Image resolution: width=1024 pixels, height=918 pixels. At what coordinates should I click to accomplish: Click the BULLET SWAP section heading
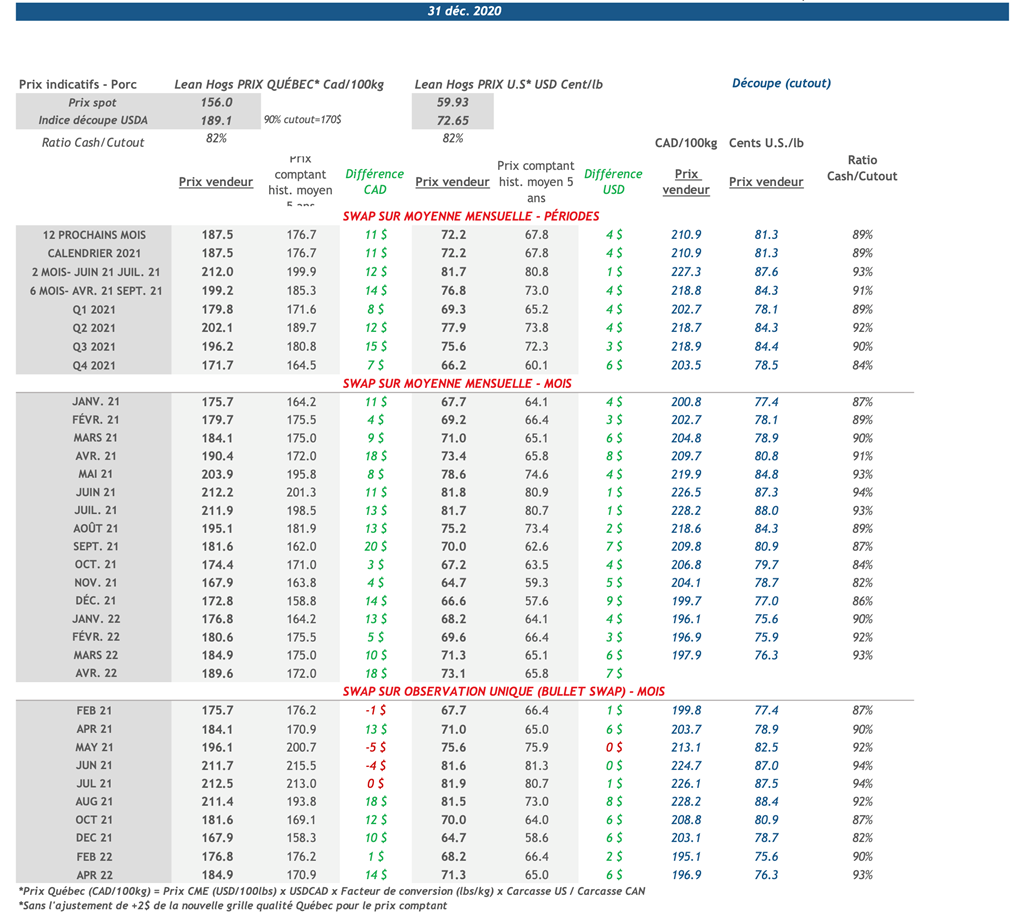(x=503, y=691)
